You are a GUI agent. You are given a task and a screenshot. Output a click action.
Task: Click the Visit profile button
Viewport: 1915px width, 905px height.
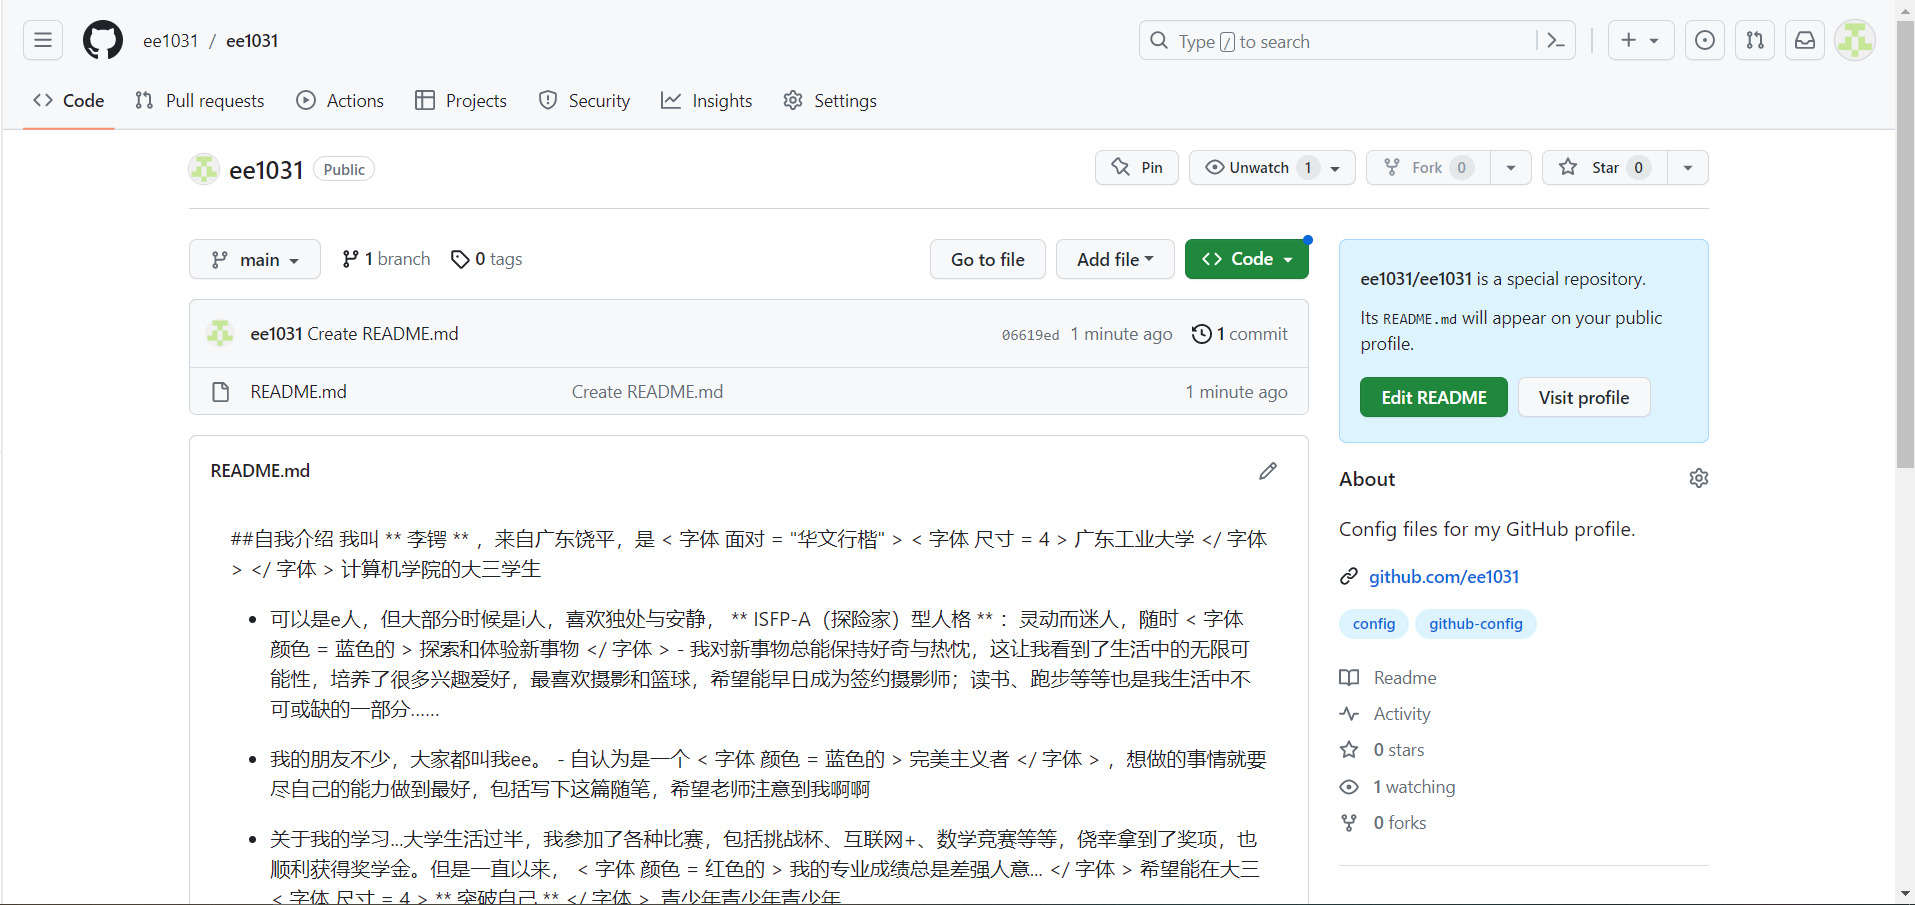pos(1584,397)
